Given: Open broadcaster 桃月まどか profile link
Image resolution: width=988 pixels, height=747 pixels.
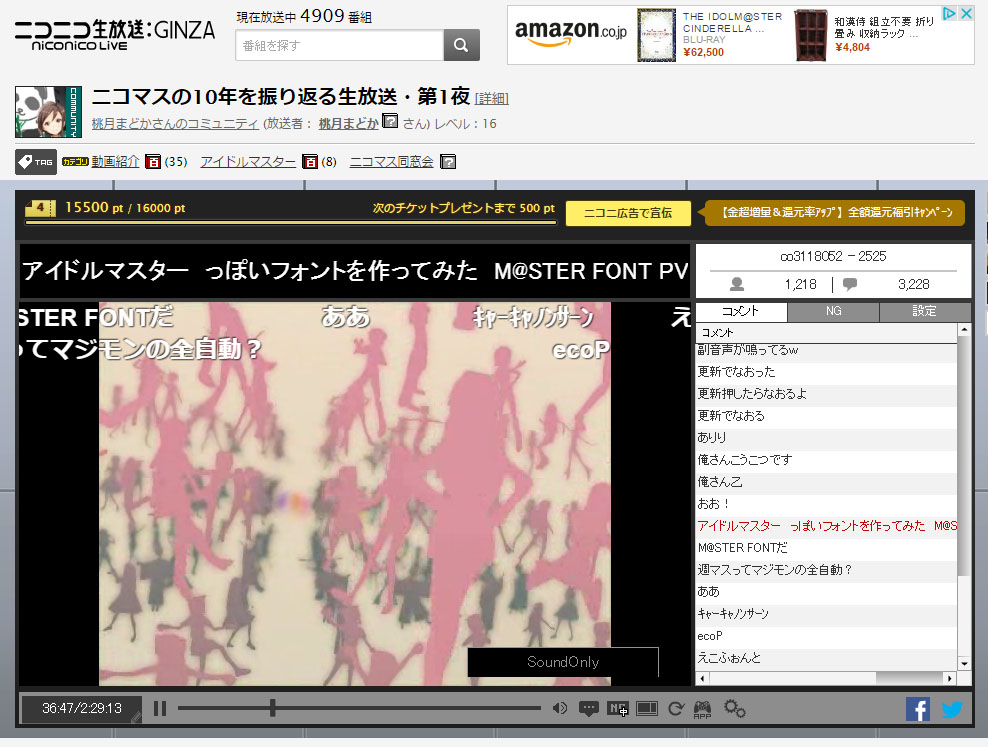Looking at the screenshot, I should [x=348, y=123].
